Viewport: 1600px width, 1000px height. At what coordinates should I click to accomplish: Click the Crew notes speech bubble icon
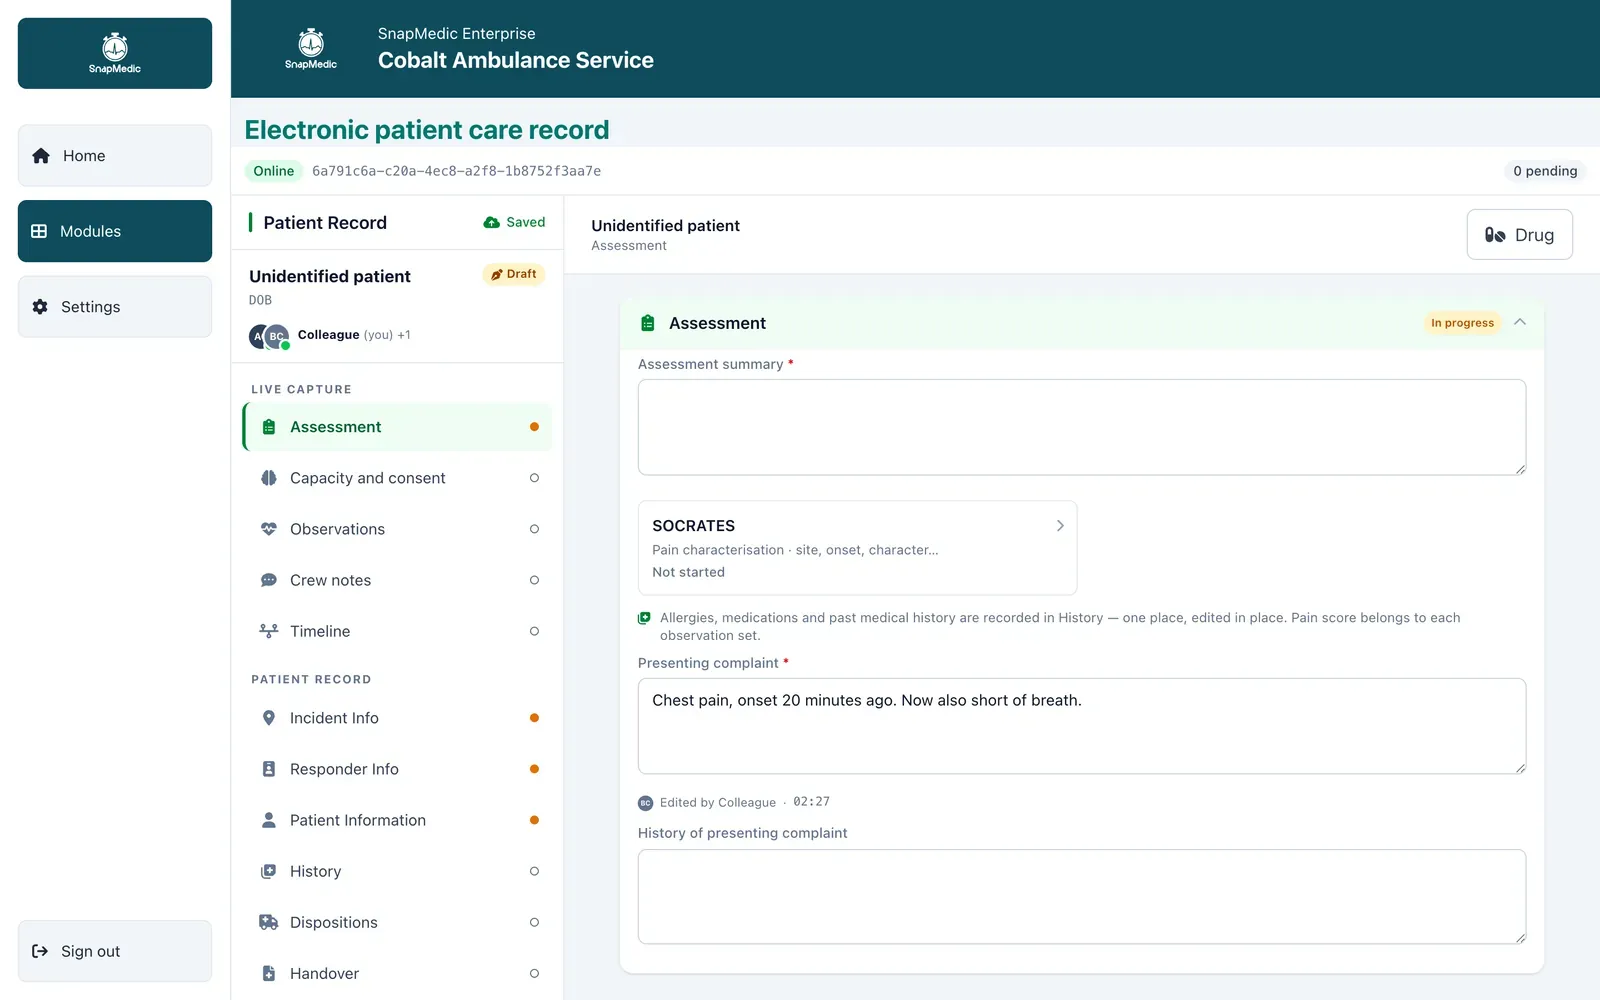(x=269, y=580)
